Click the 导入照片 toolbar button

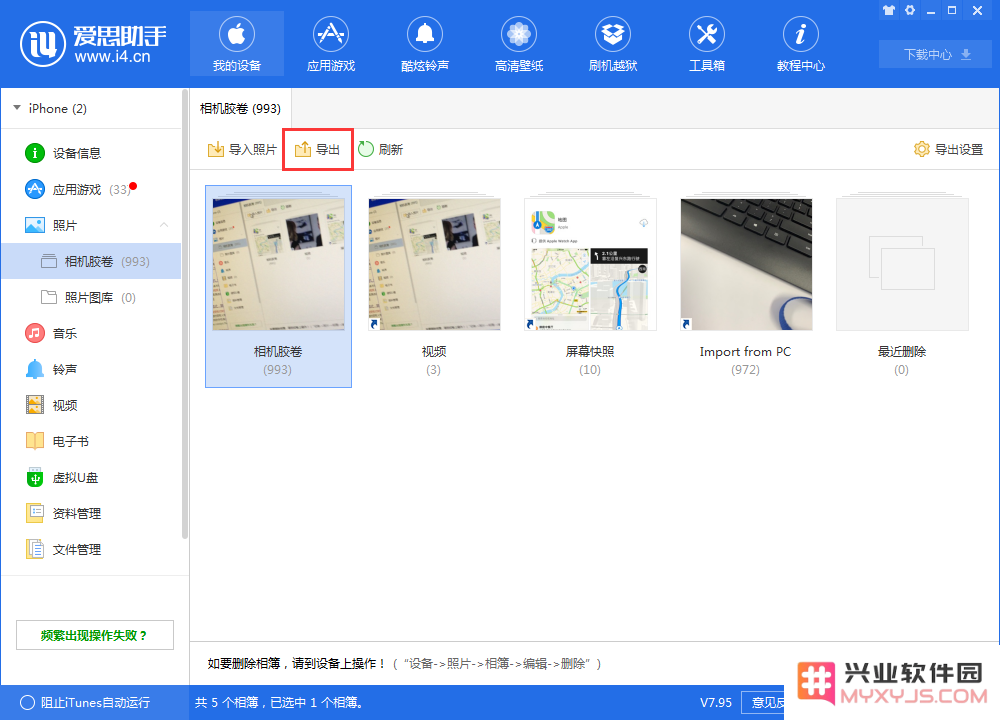click(x=242, y=149)
